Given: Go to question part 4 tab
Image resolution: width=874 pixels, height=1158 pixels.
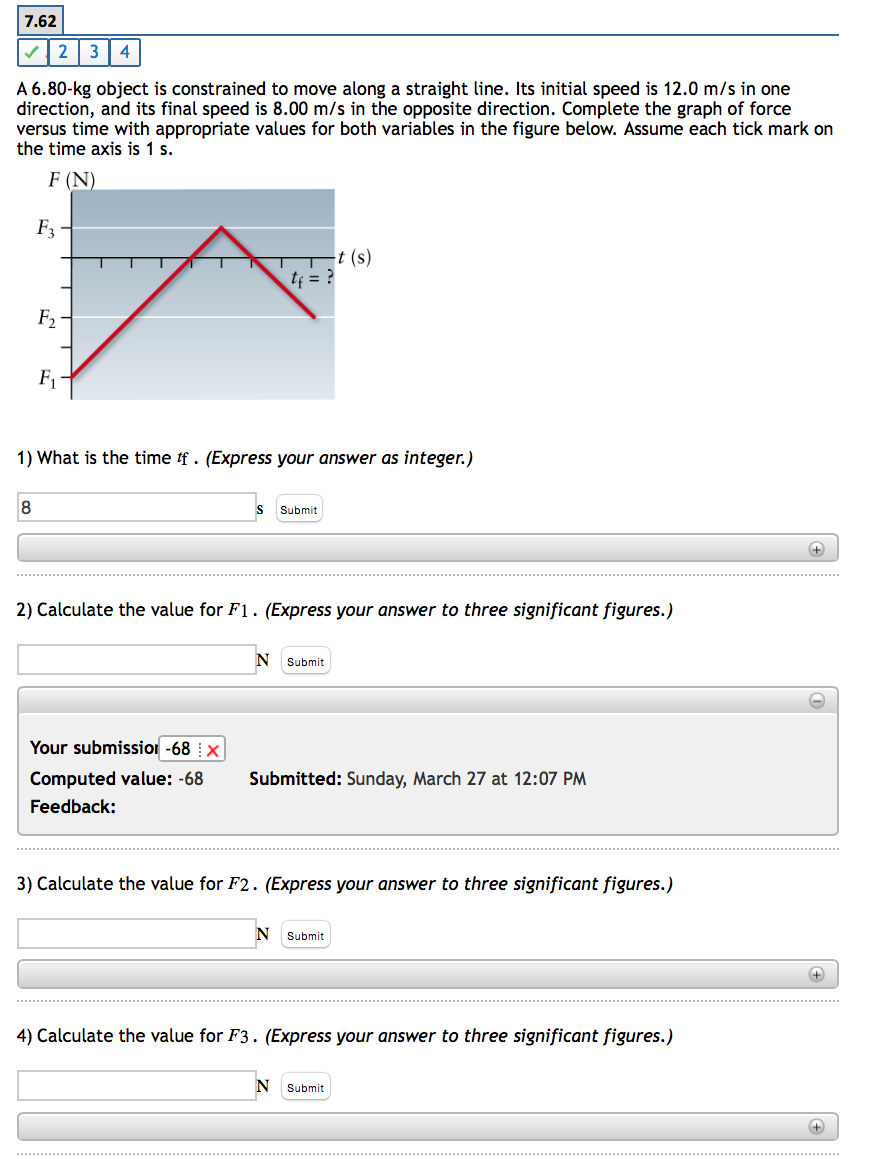Looking at the screenshot, I should [125, 52].
